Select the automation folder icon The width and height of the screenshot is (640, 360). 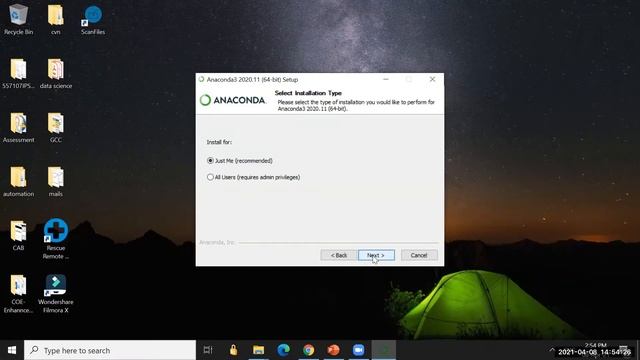tap(18, 182)
